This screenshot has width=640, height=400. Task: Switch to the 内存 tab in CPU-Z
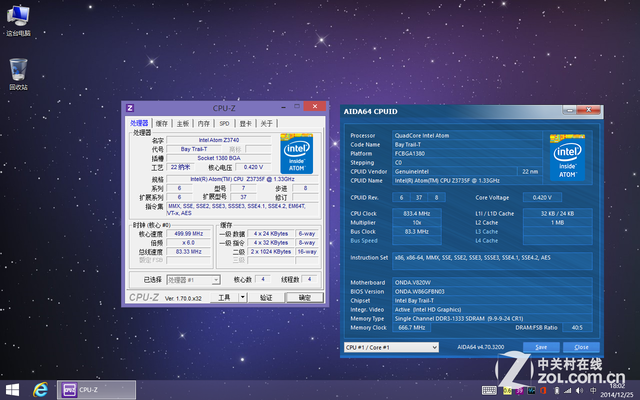204,124
